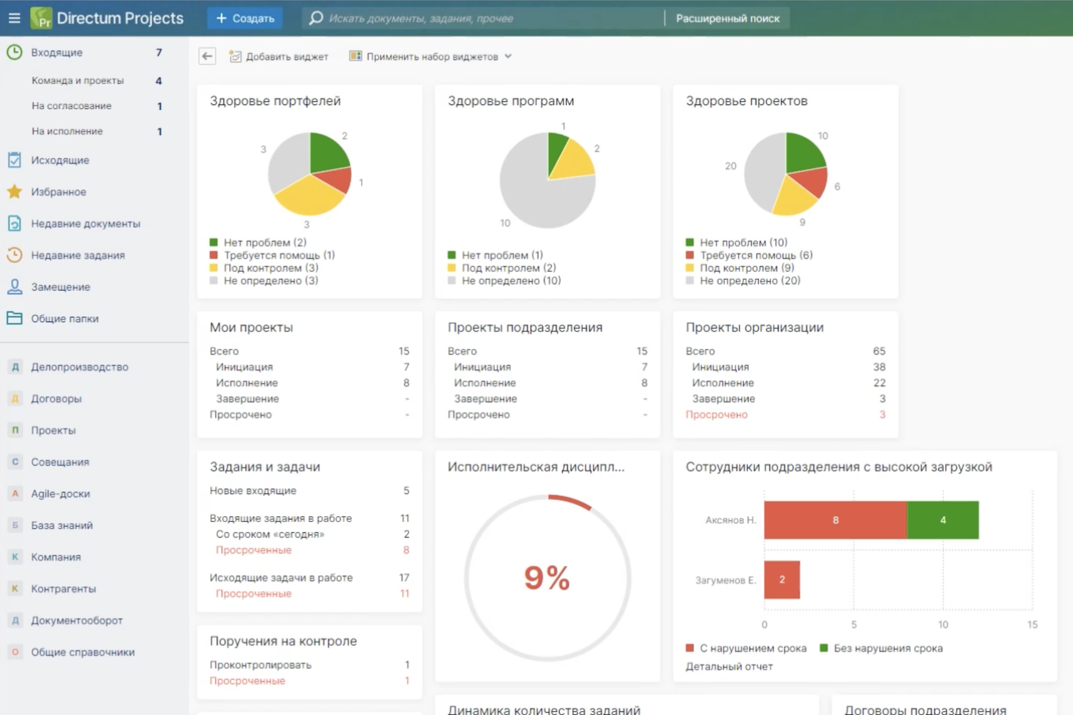
Task: Click the Directum Projects logo icon
Action: [x=41, y=18]
